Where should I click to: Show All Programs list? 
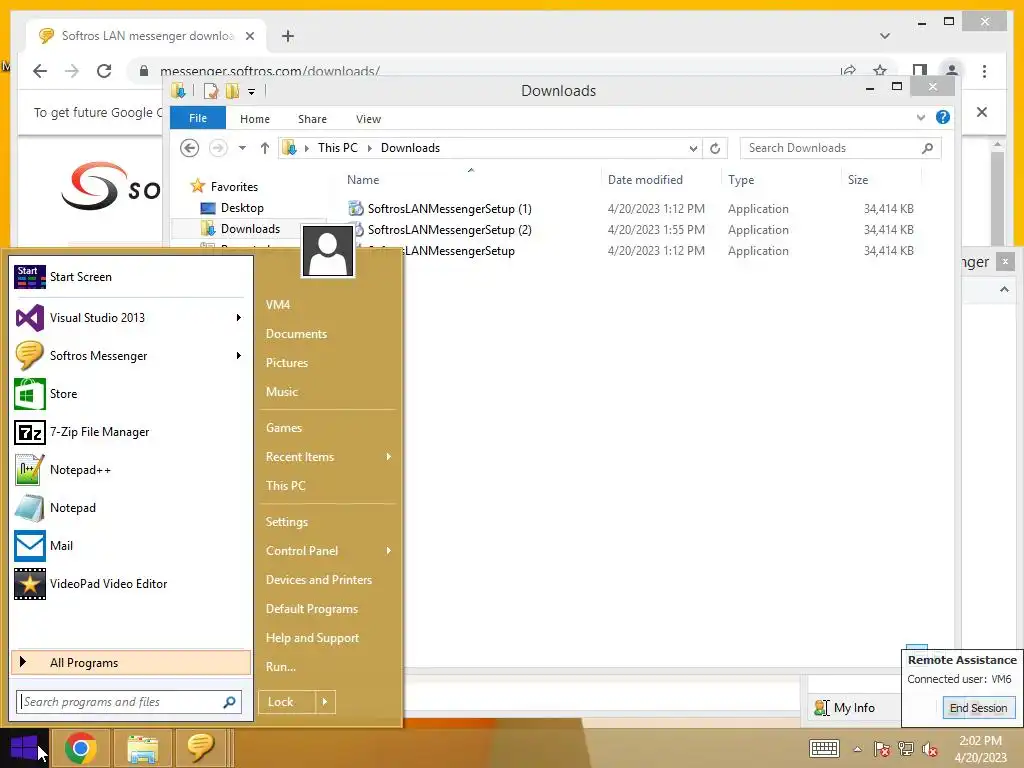(131, 663)
